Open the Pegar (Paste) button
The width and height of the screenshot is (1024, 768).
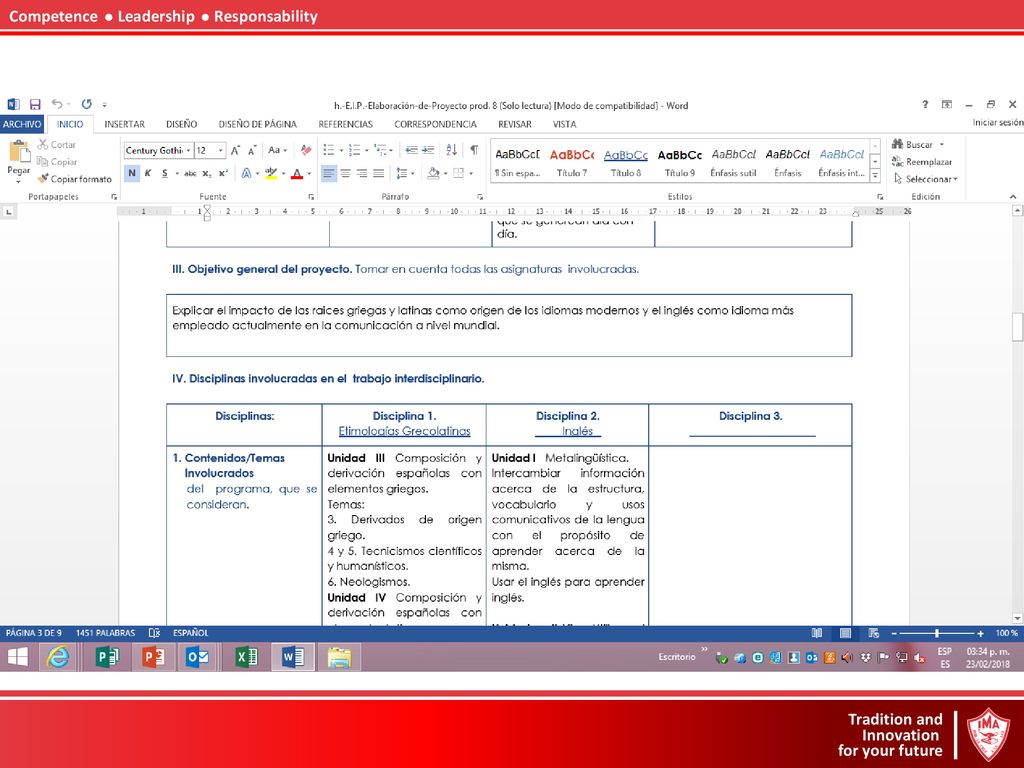pos(18,161)
